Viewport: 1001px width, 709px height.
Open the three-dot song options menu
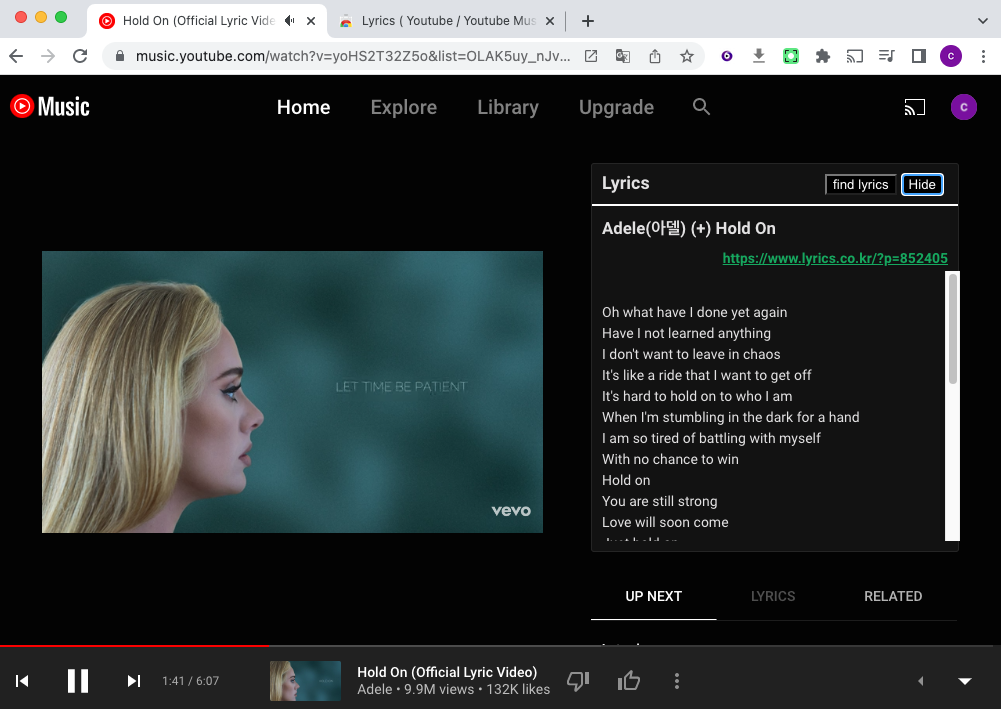(677, 681)
